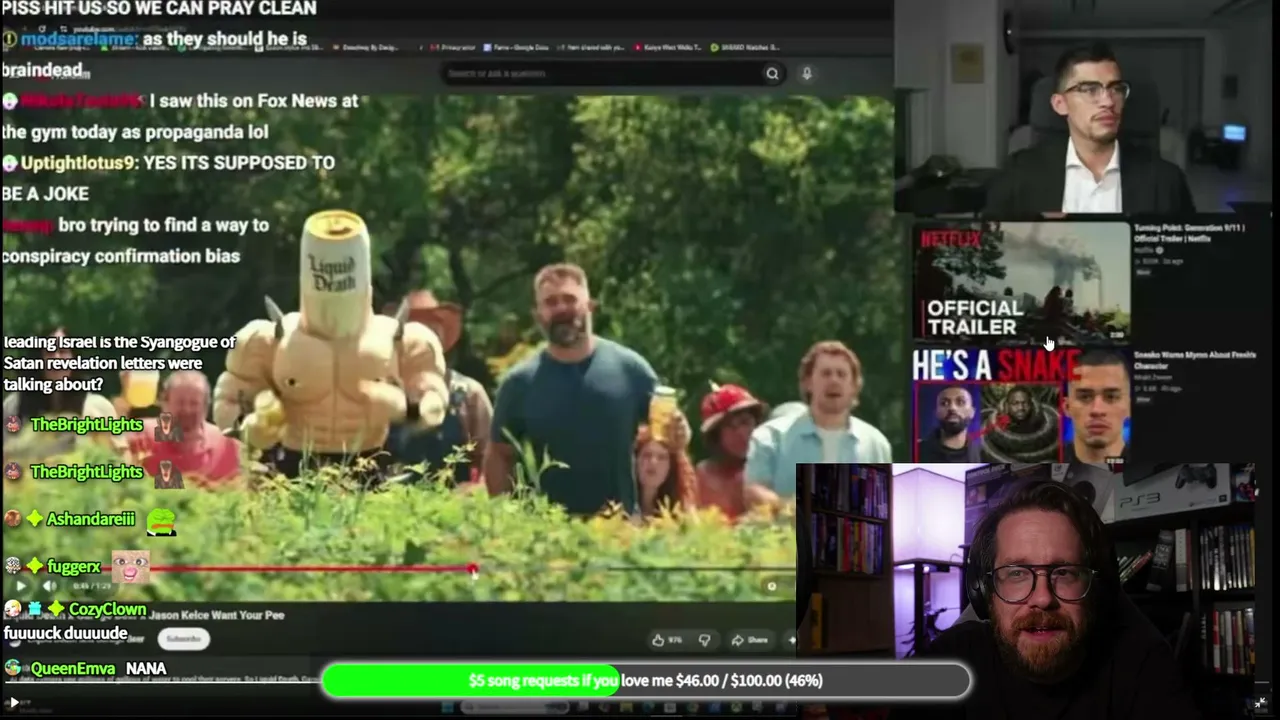Focus the YouTube search box

click(600, 73)
